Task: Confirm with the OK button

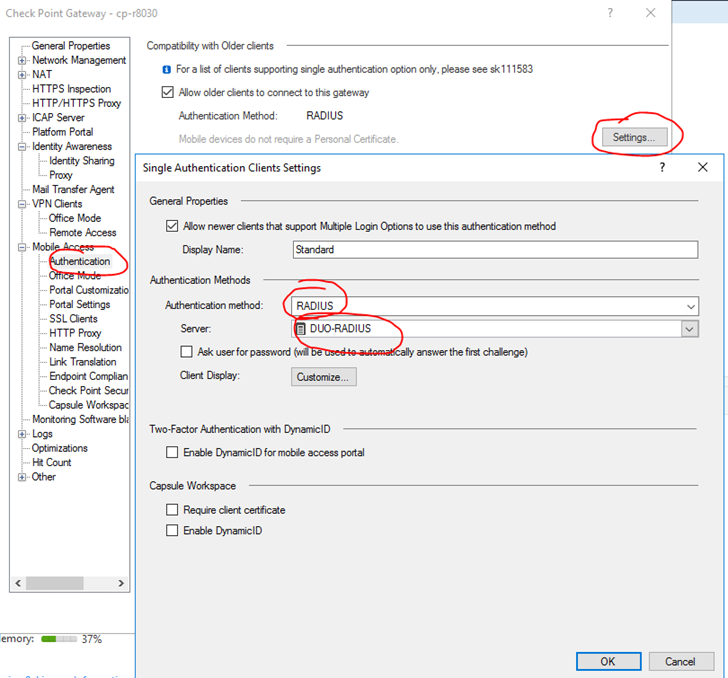Action: [609, 661]
